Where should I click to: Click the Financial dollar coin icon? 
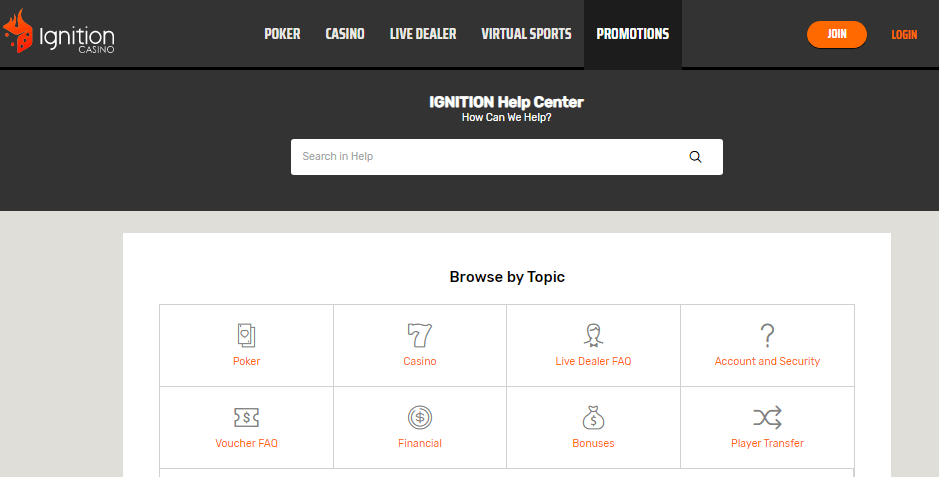click(x=420, y=417)
